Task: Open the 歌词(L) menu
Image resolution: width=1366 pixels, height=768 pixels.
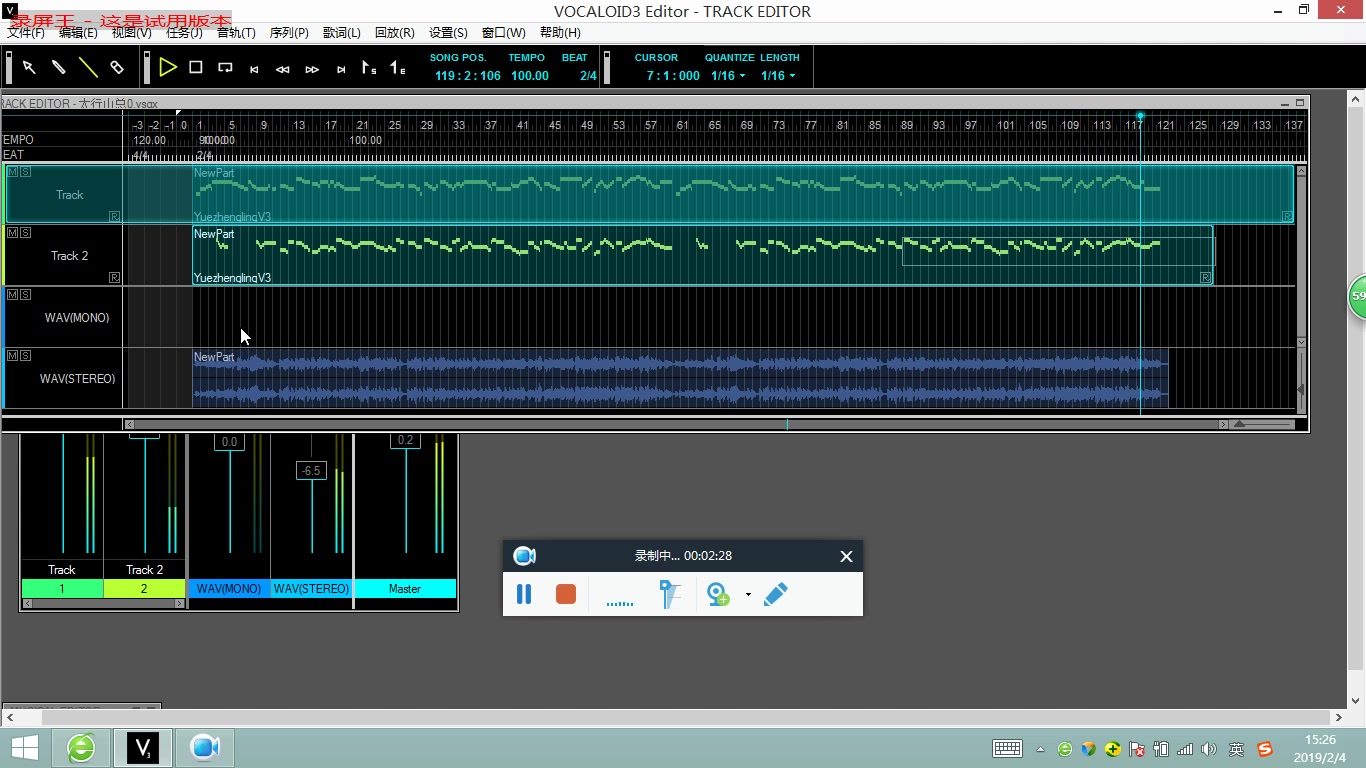Action: (x=342, y=33)
